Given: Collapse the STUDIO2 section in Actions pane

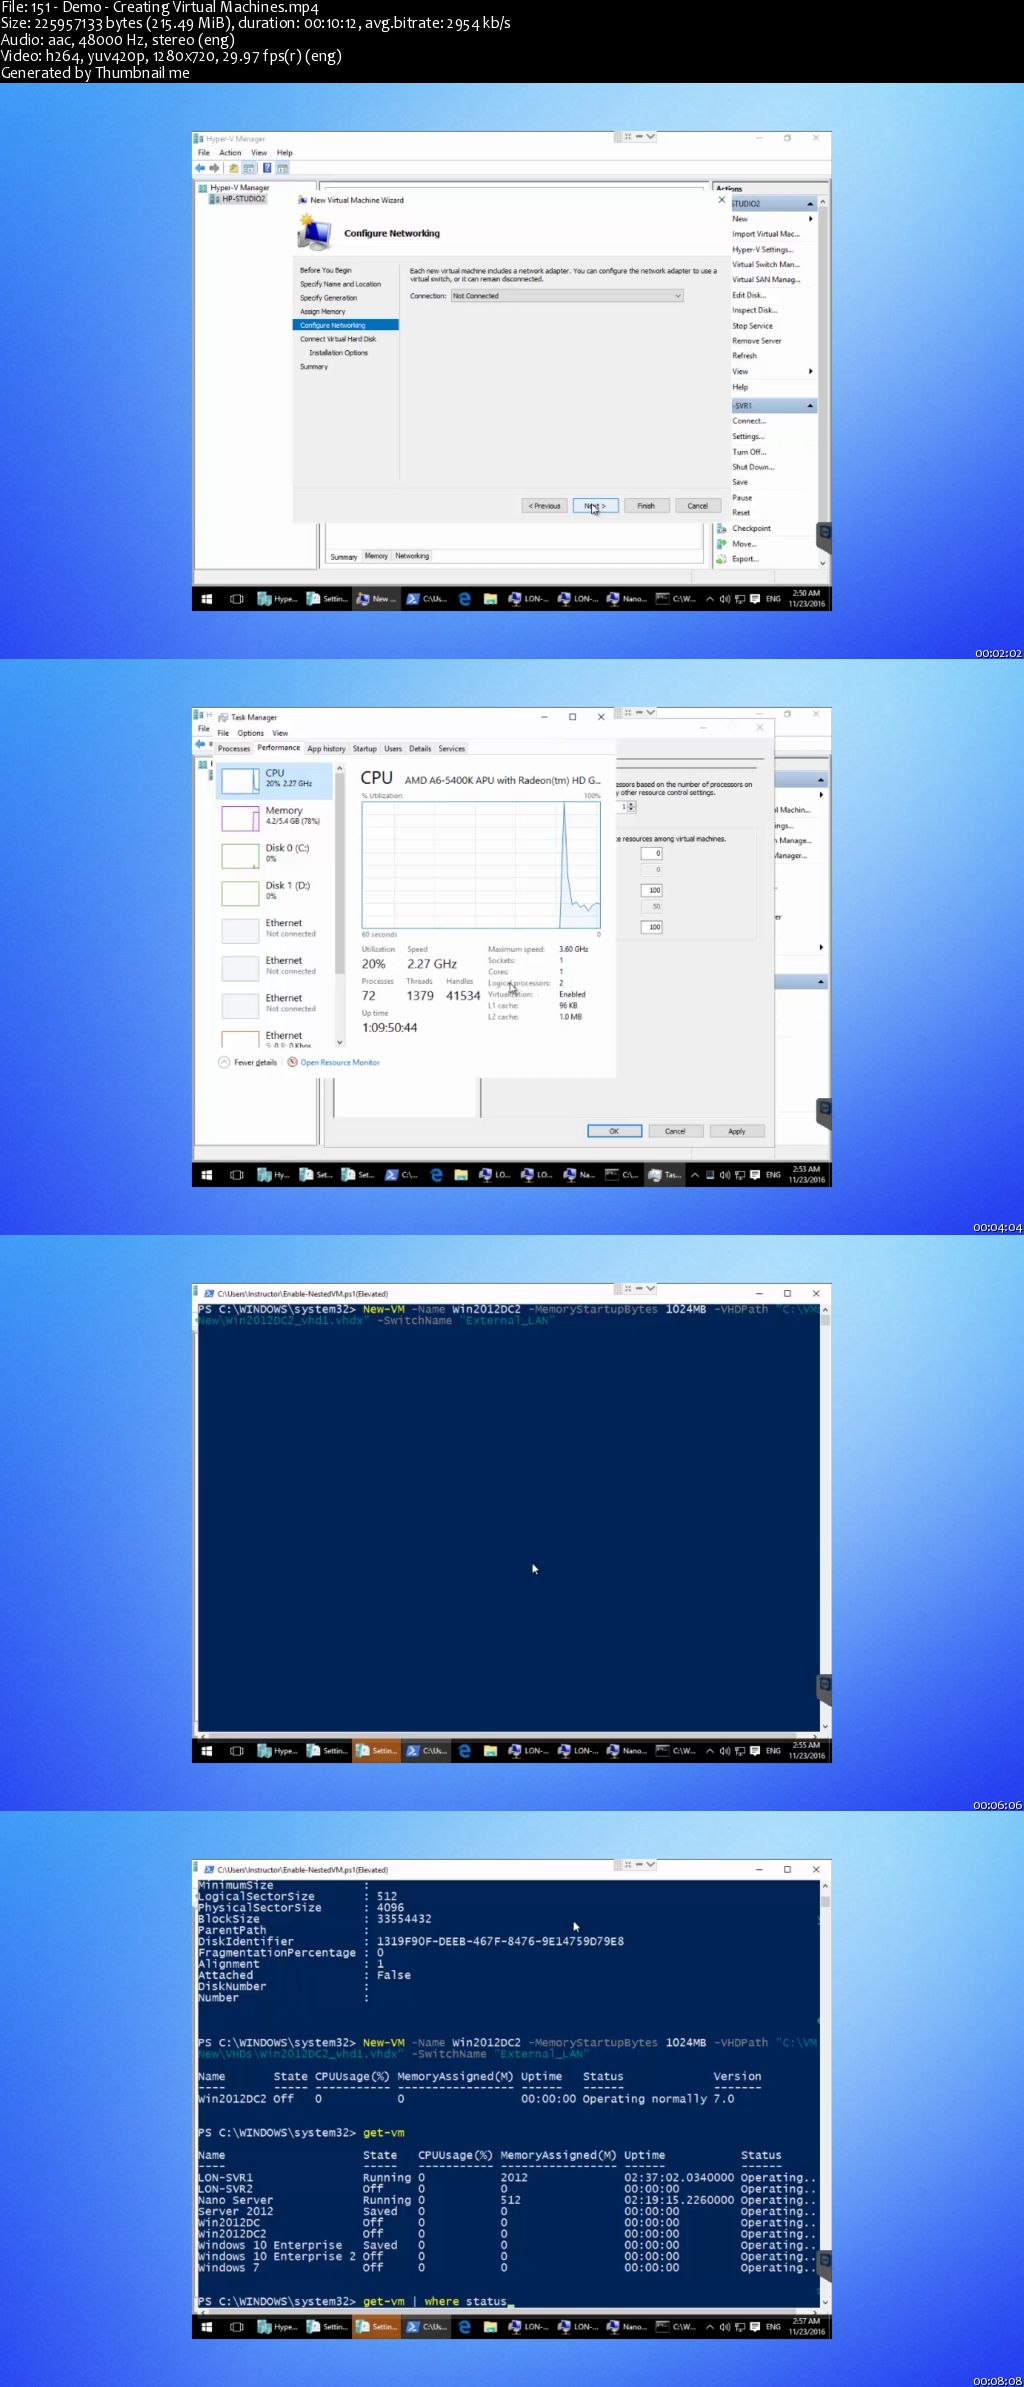Looking at the screenshot, I should click(810, 204).
